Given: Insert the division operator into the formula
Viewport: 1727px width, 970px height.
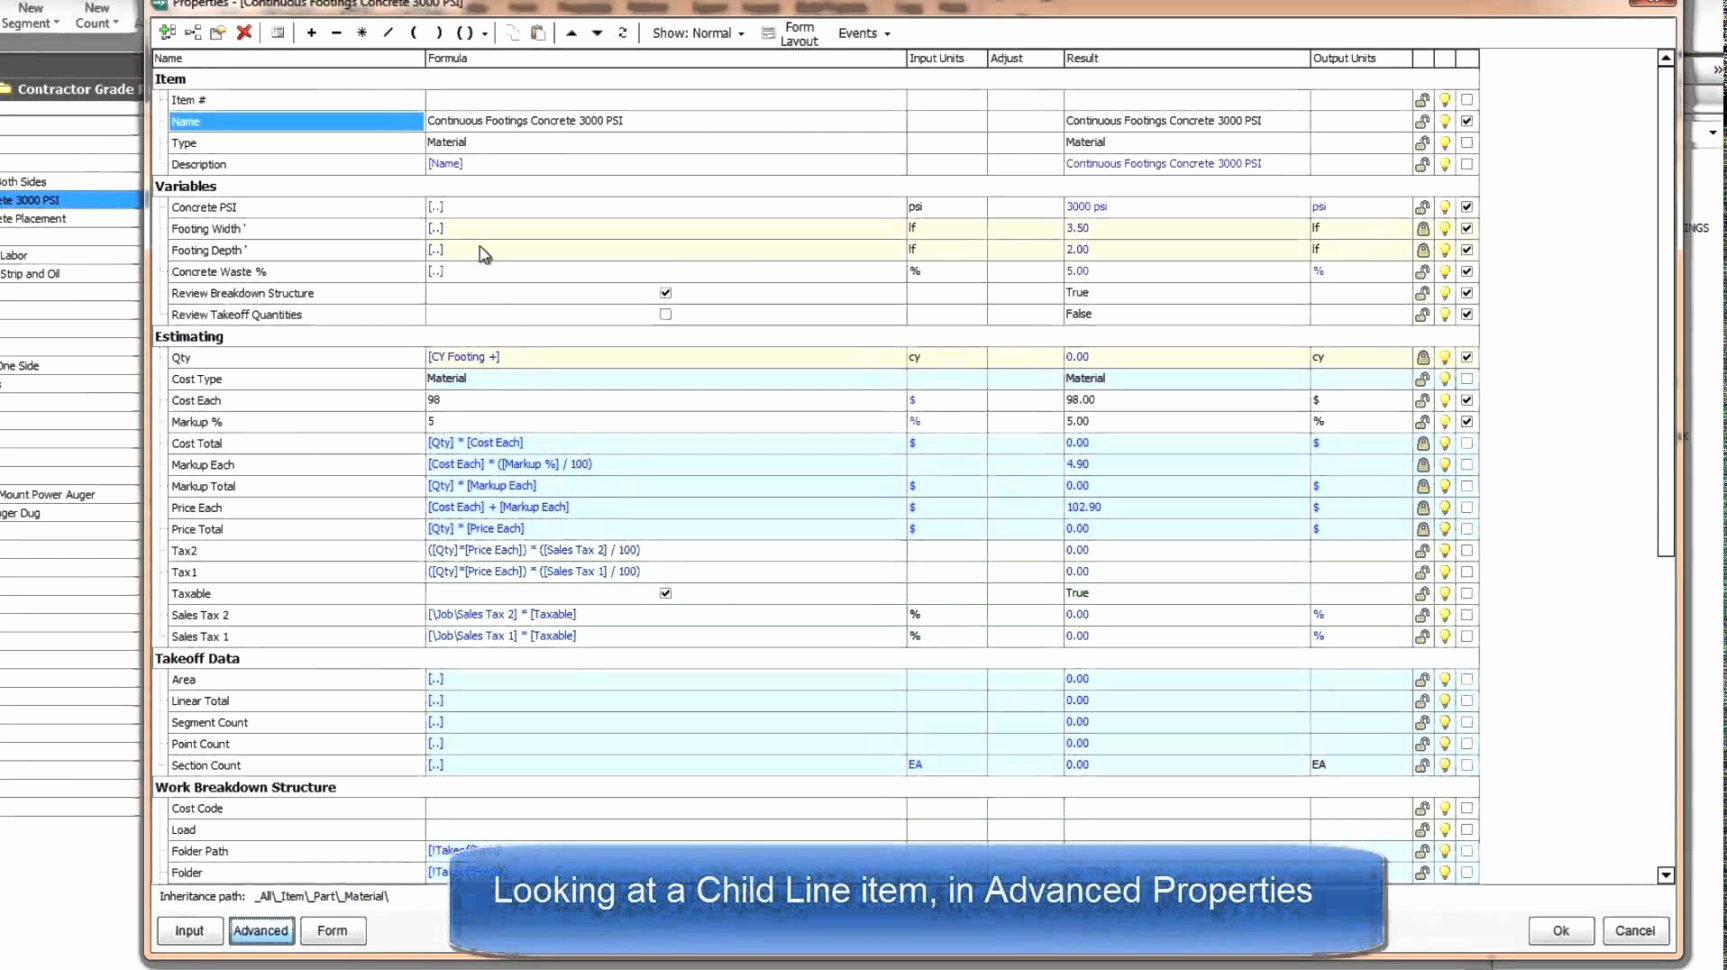Looking at the screenshot, I should click(388, 33).
